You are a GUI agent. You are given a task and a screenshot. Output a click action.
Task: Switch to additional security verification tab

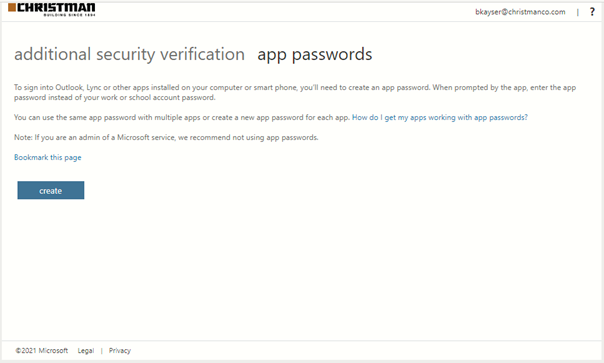(x=129, y=54)
